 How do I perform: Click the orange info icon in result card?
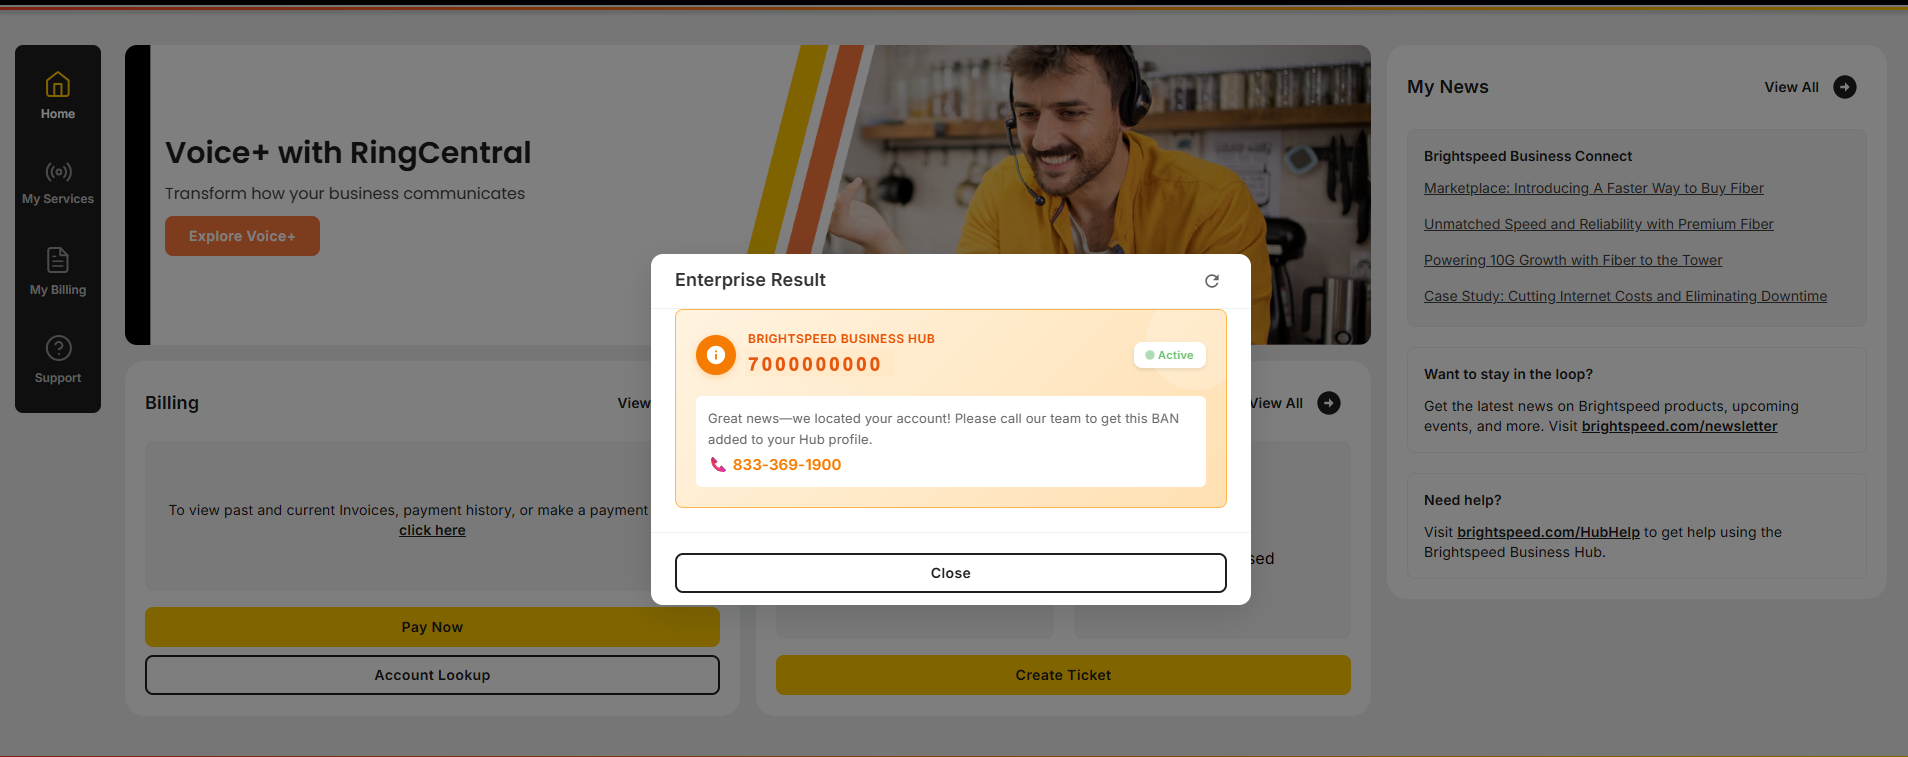tap(716, 355)
